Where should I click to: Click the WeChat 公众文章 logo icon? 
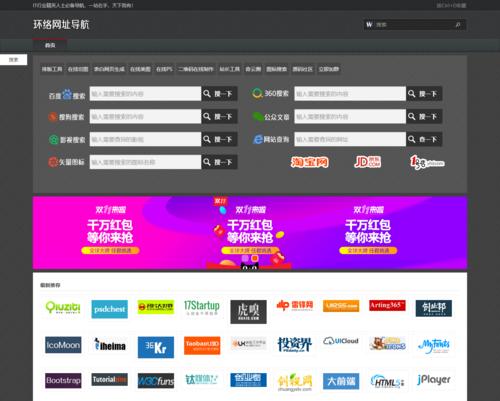click(x=258, y=117)
